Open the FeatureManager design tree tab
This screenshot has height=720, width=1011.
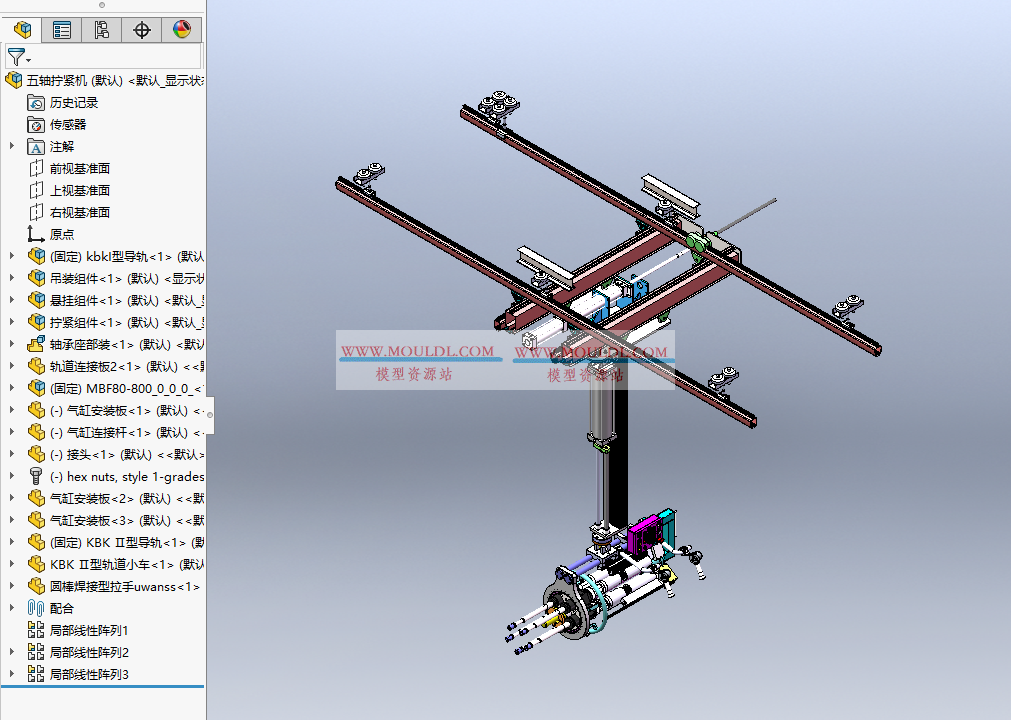tap(22, 30)
